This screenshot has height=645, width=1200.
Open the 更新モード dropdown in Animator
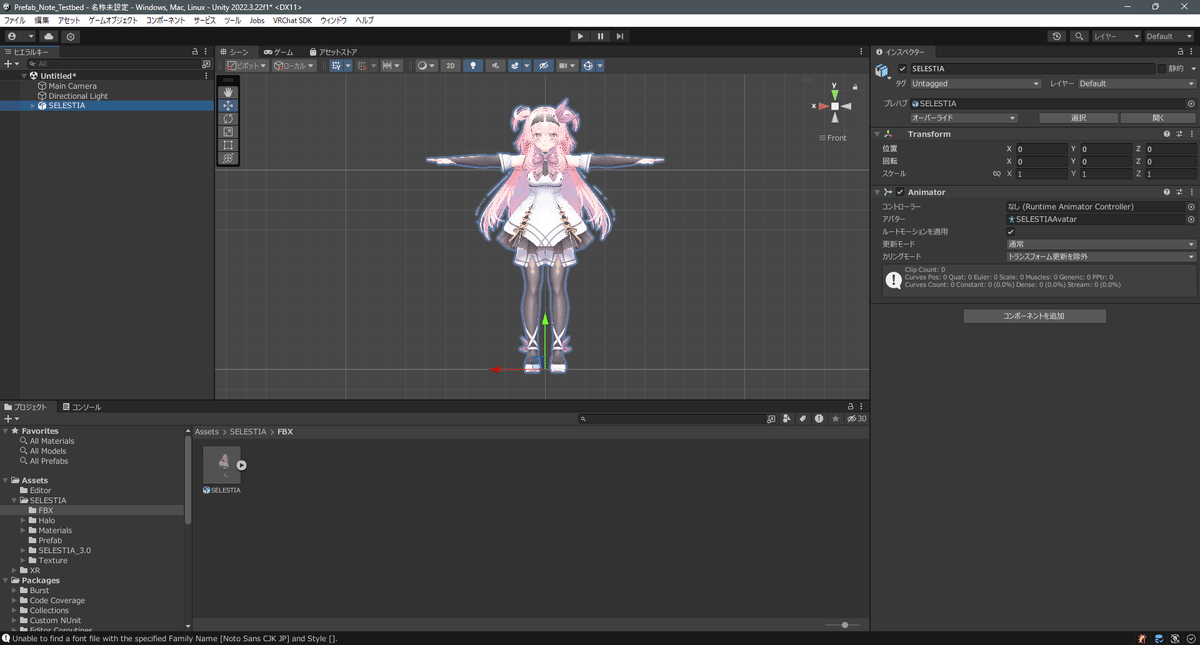tap(1100, 243)
